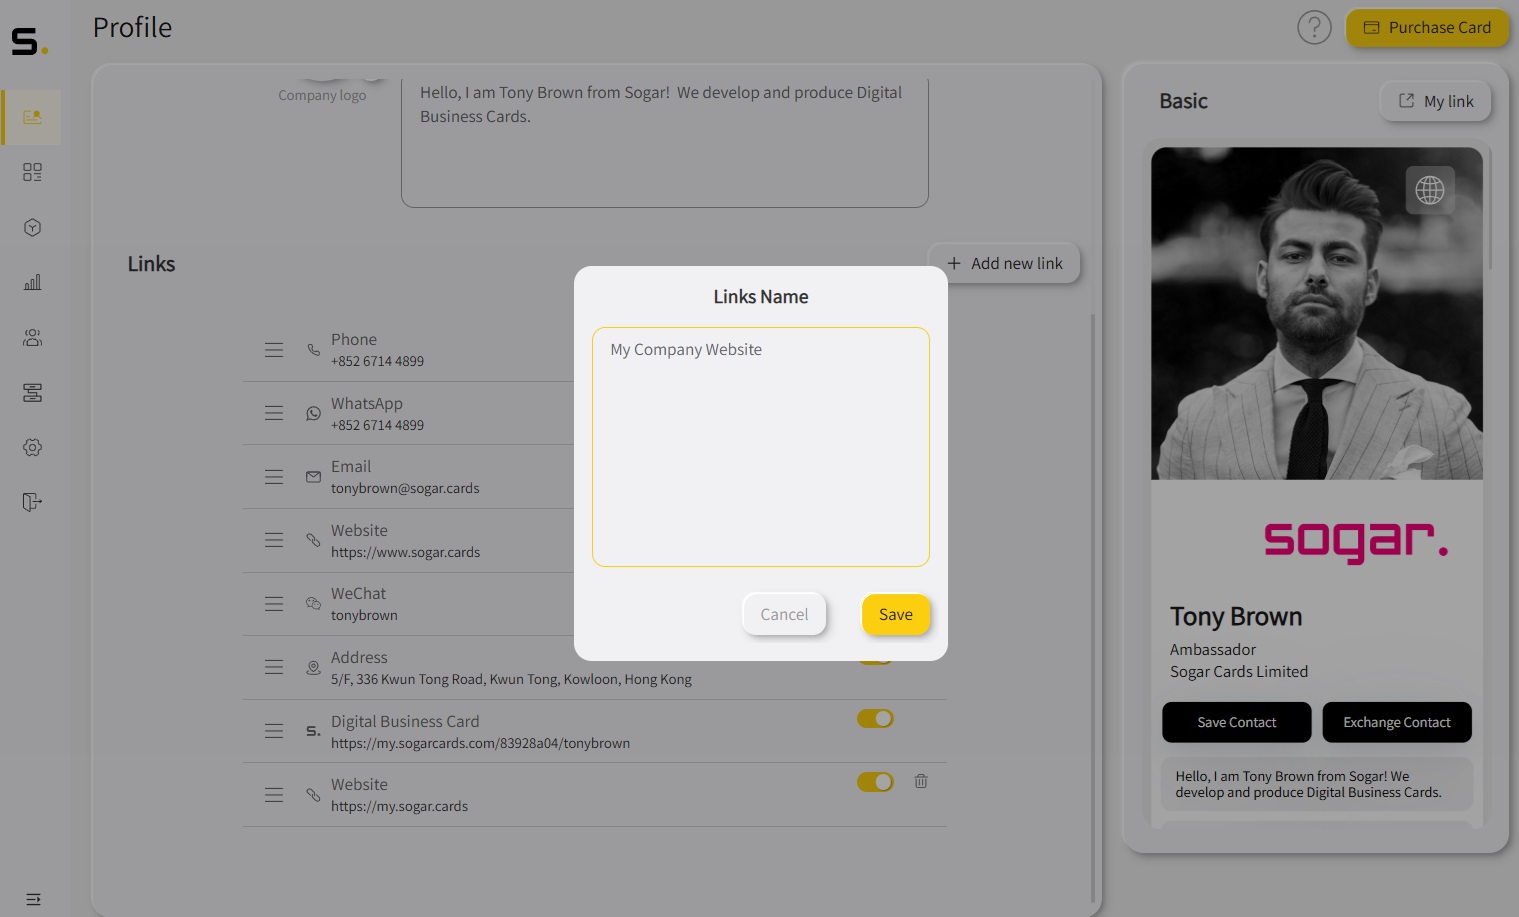Click the WeChat icon in links list
This screenshot has width=1519, height=917.
[313, 604]
